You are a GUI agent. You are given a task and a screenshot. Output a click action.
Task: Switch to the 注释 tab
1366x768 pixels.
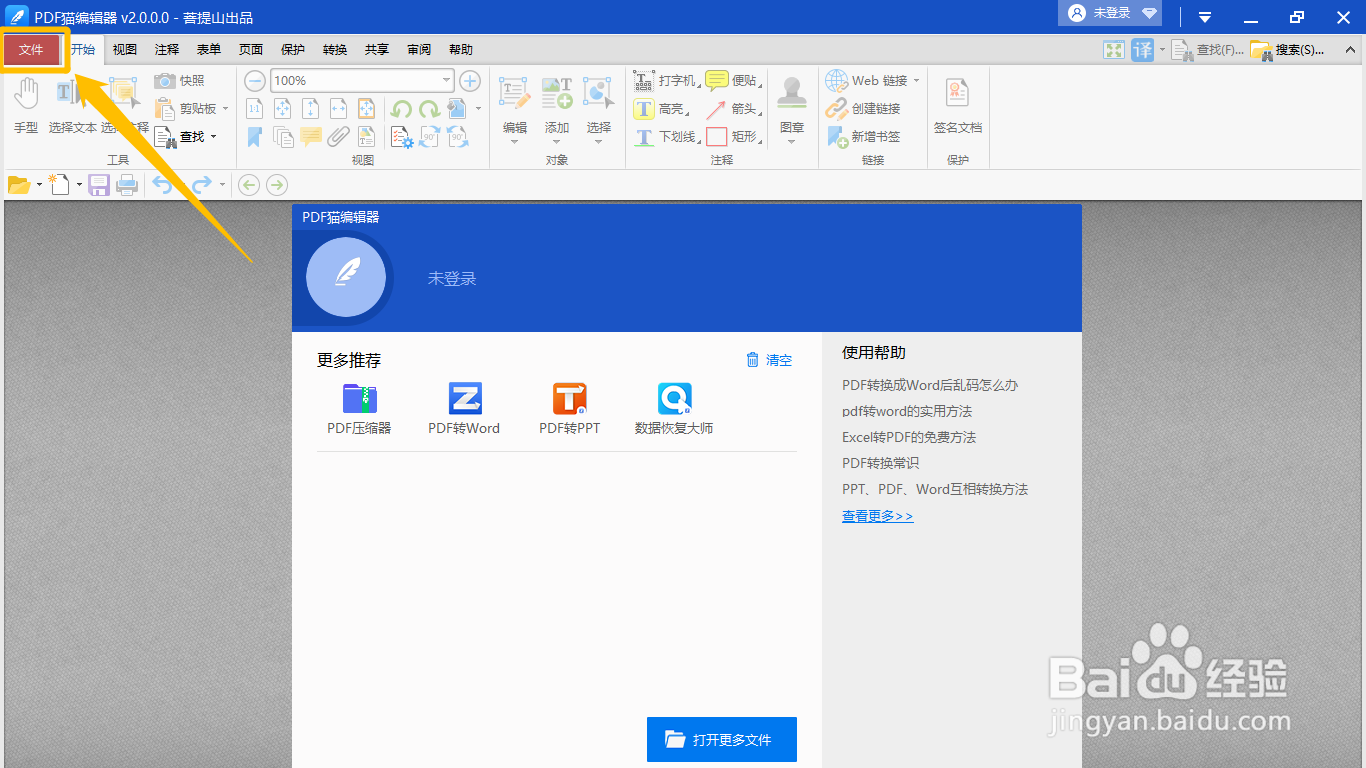click(167, 49)
